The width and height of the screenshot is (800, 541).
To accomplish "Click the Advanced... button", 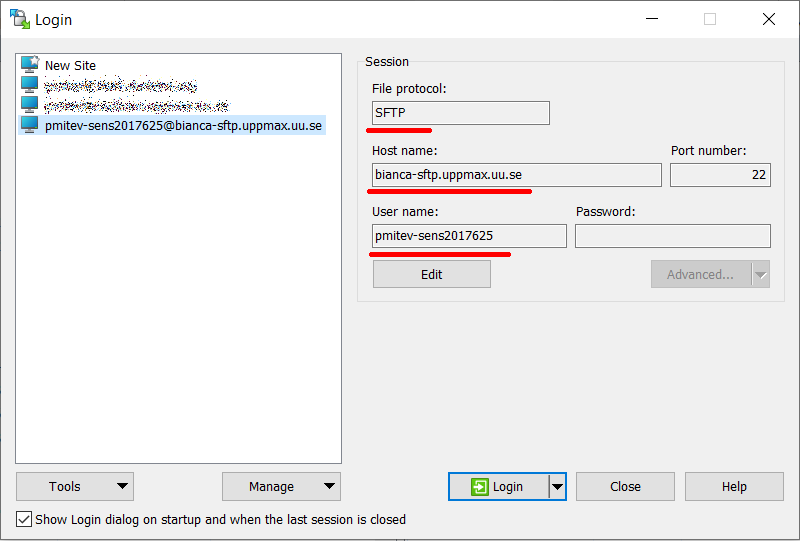I will coord(701,275).
